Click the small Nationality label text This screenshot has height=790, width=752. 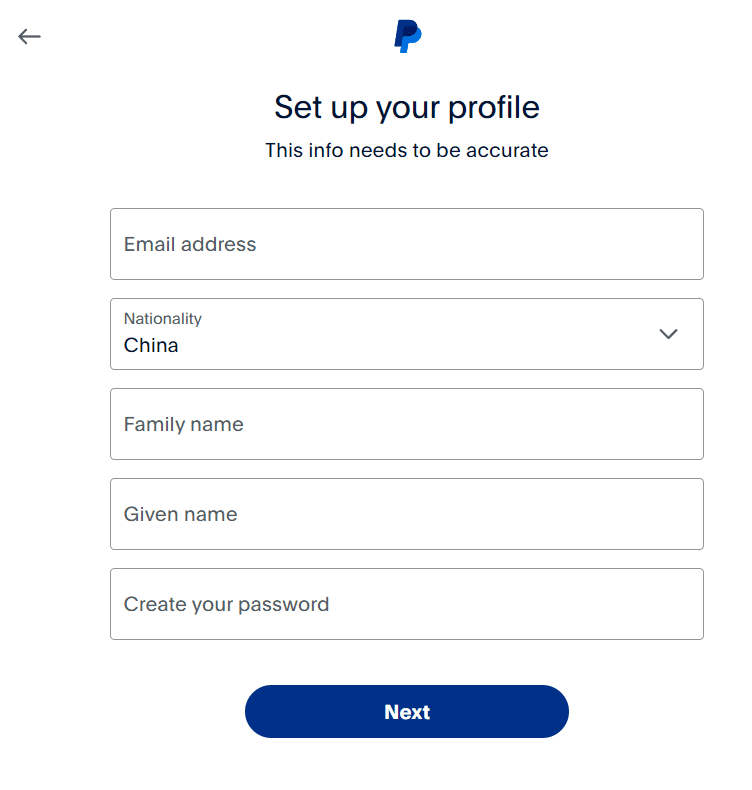coord(163,318)
